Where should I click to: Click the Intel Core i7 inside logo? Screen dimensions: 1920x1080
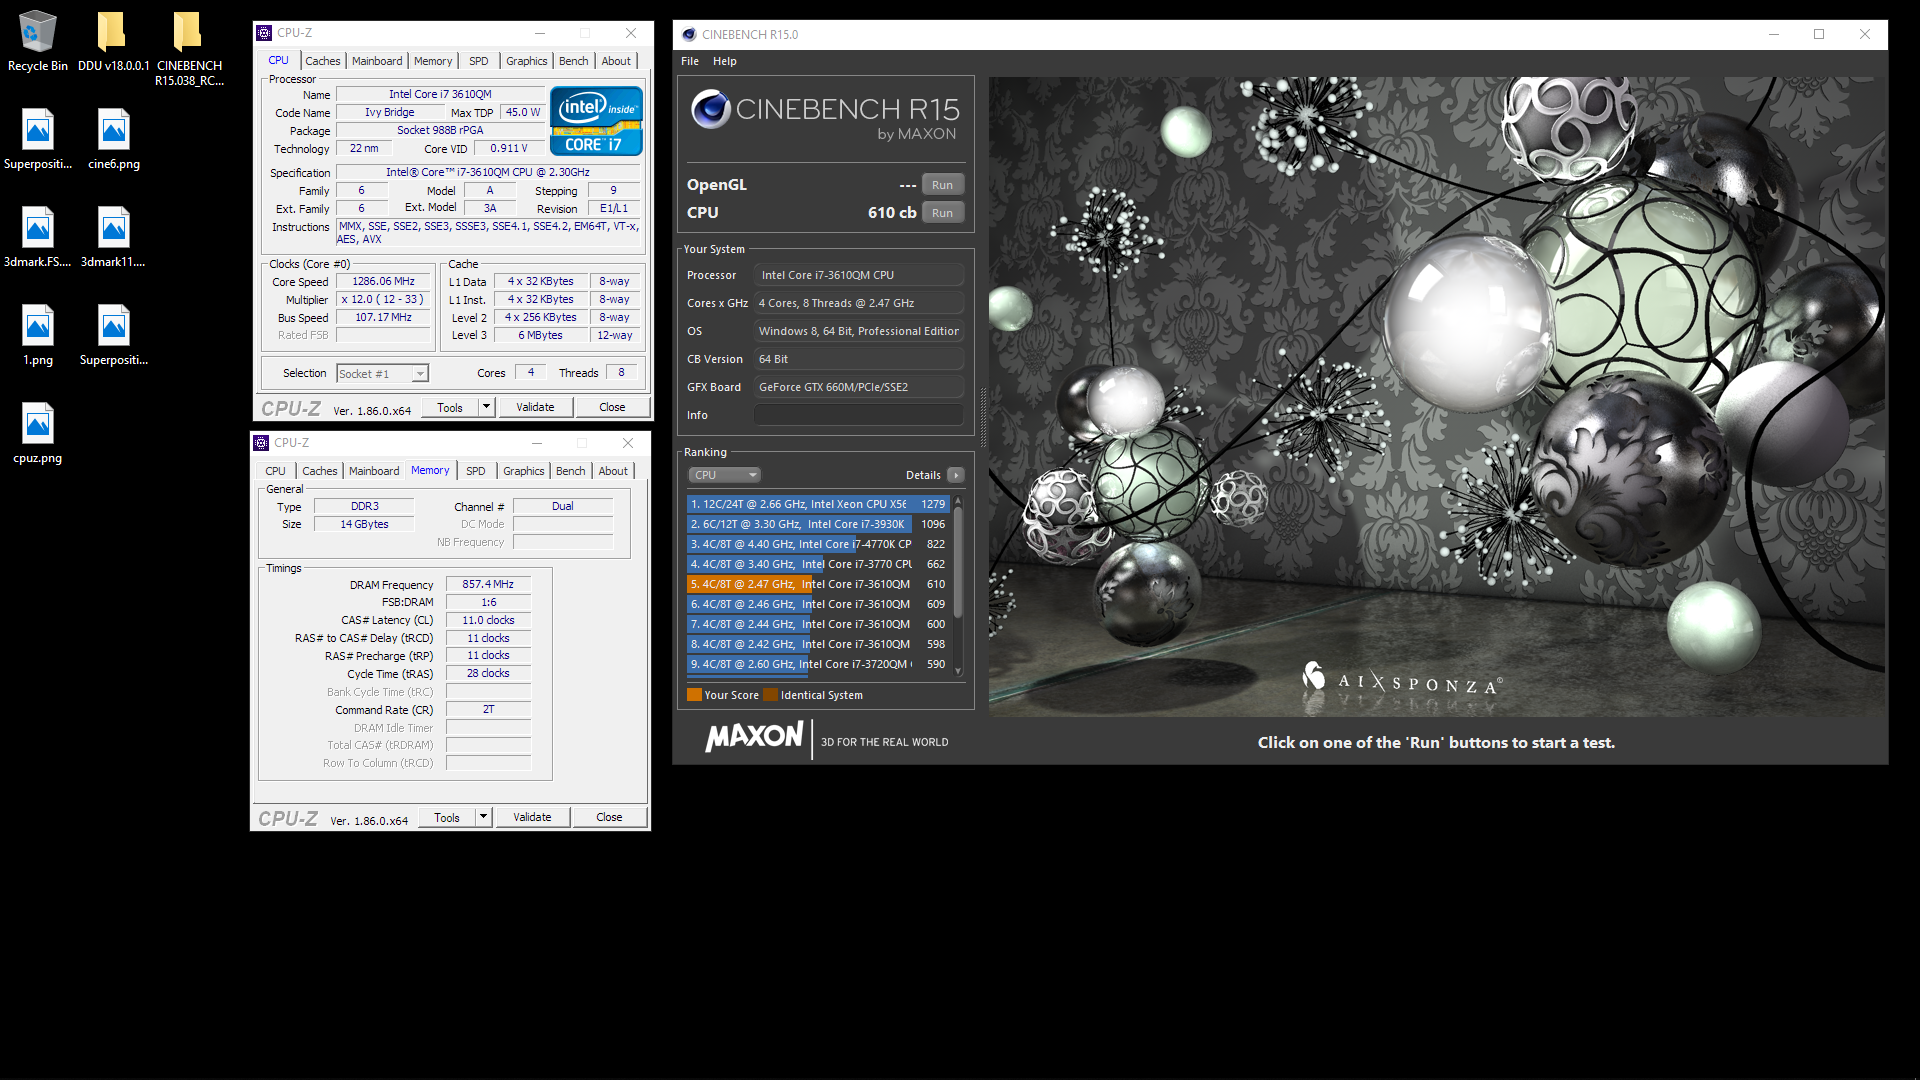[596, 121]
